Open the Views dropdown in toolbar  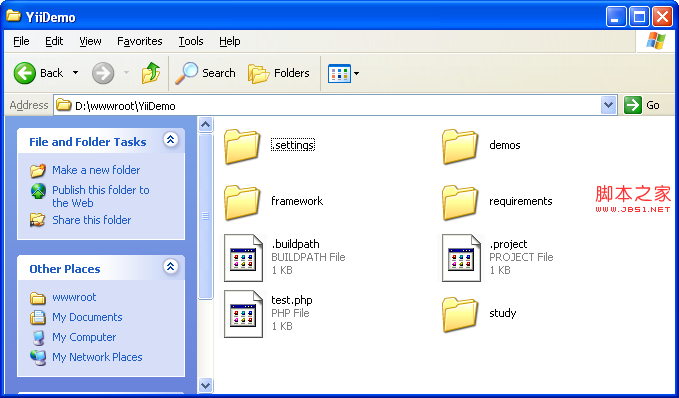[x=344, y=73]
